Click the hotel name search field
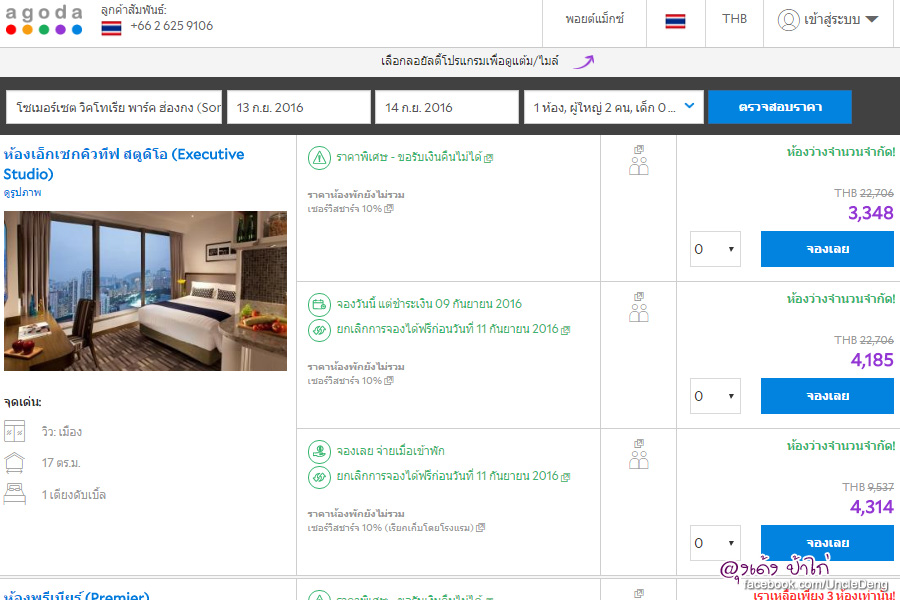This screenshot has width=900, height=600. pos(114,107)
